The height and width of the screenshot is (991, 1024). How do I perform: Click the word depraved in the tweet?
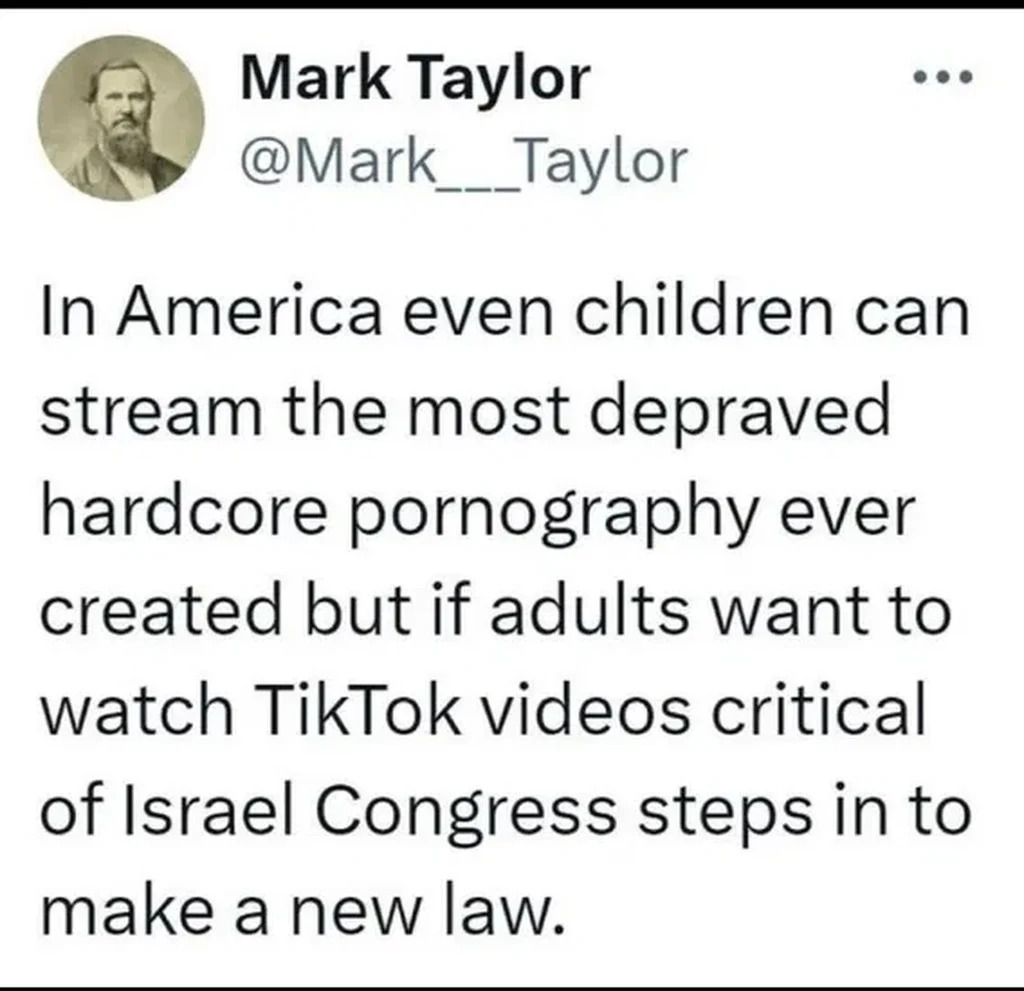(739, 415)
